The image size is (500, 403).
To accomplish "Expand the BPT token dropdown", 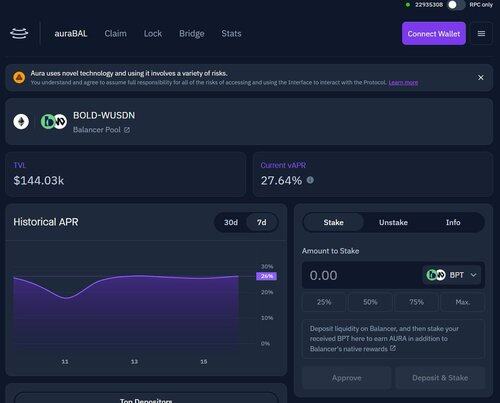I will click(473, 275).
